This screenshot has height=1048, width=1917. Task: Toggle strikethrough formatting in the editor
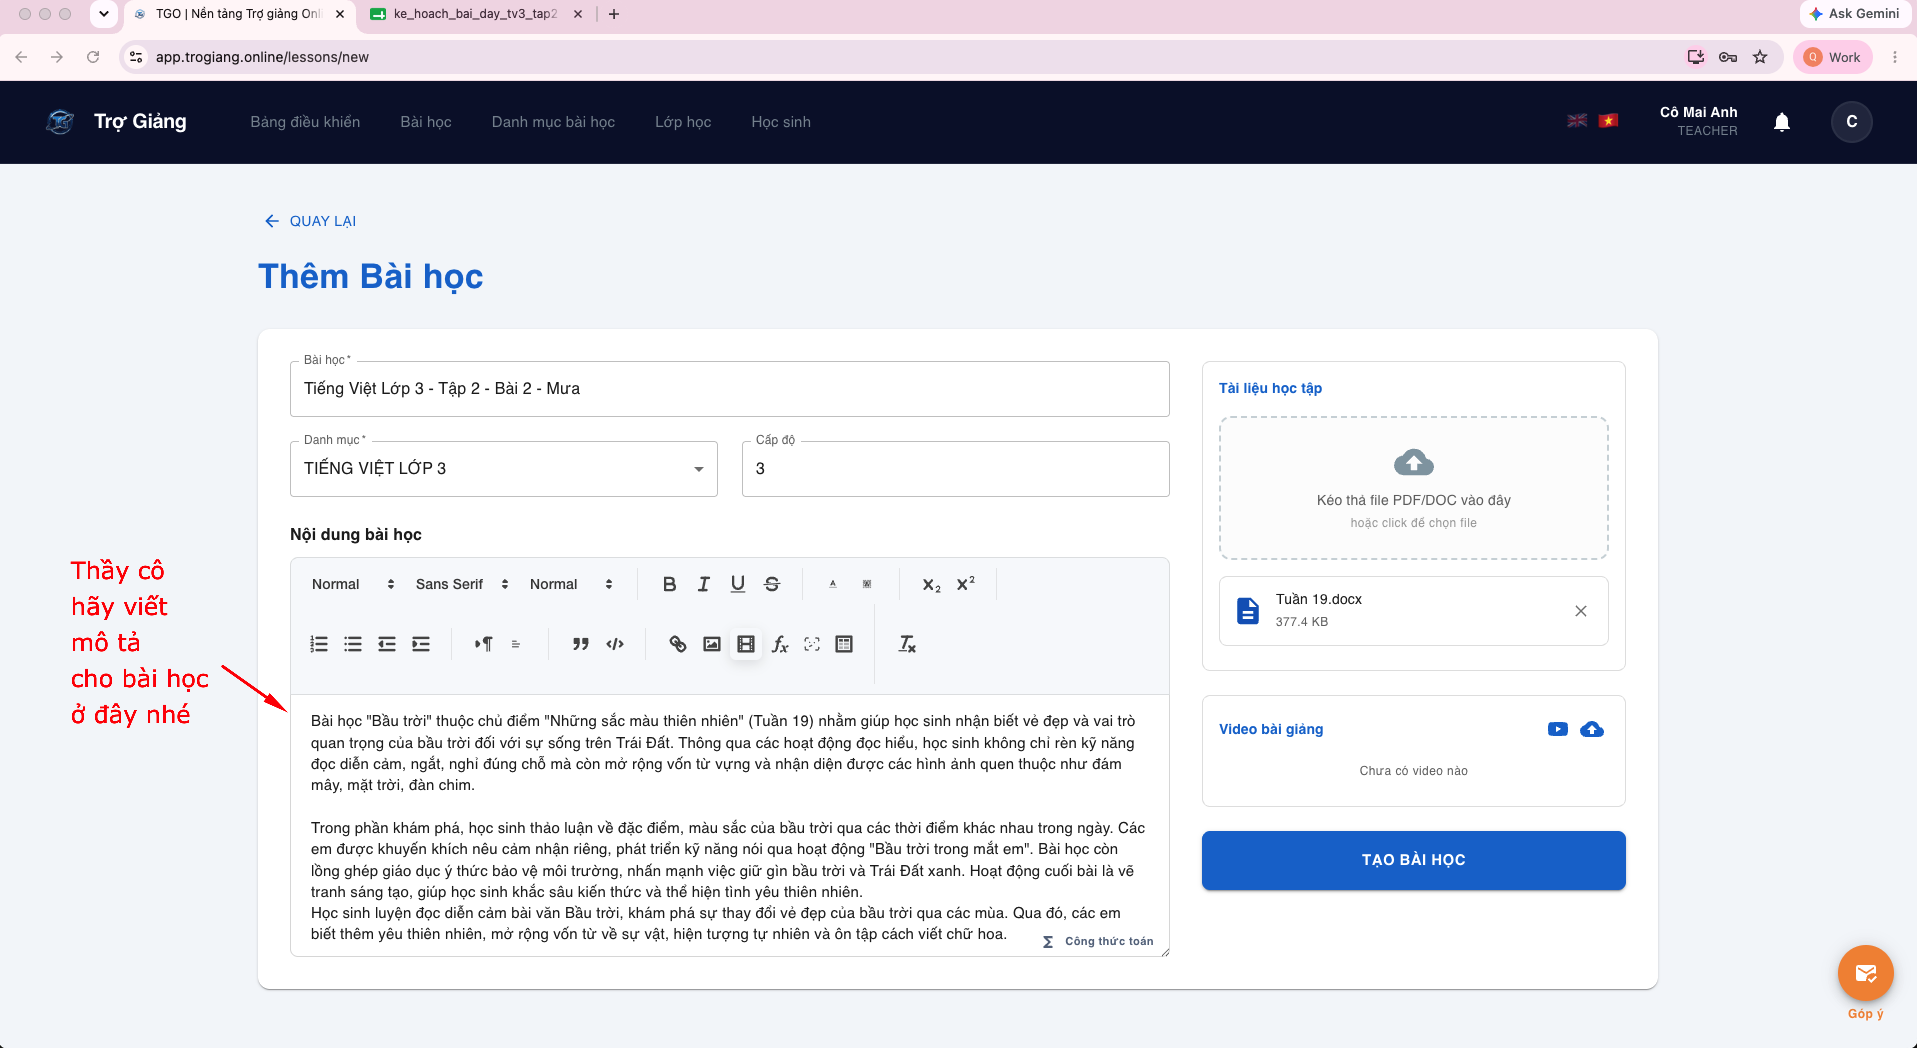[x=772, y=584]
